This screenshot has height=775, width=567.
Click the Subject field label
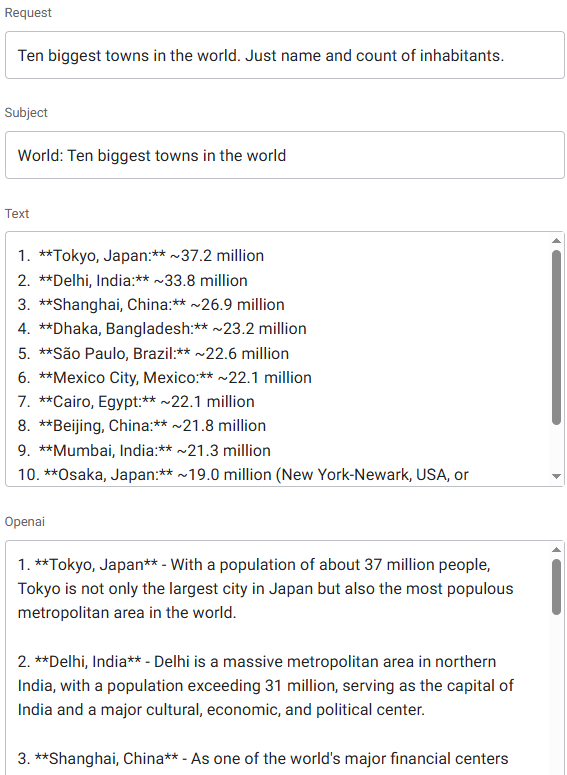tap(26, 113)
